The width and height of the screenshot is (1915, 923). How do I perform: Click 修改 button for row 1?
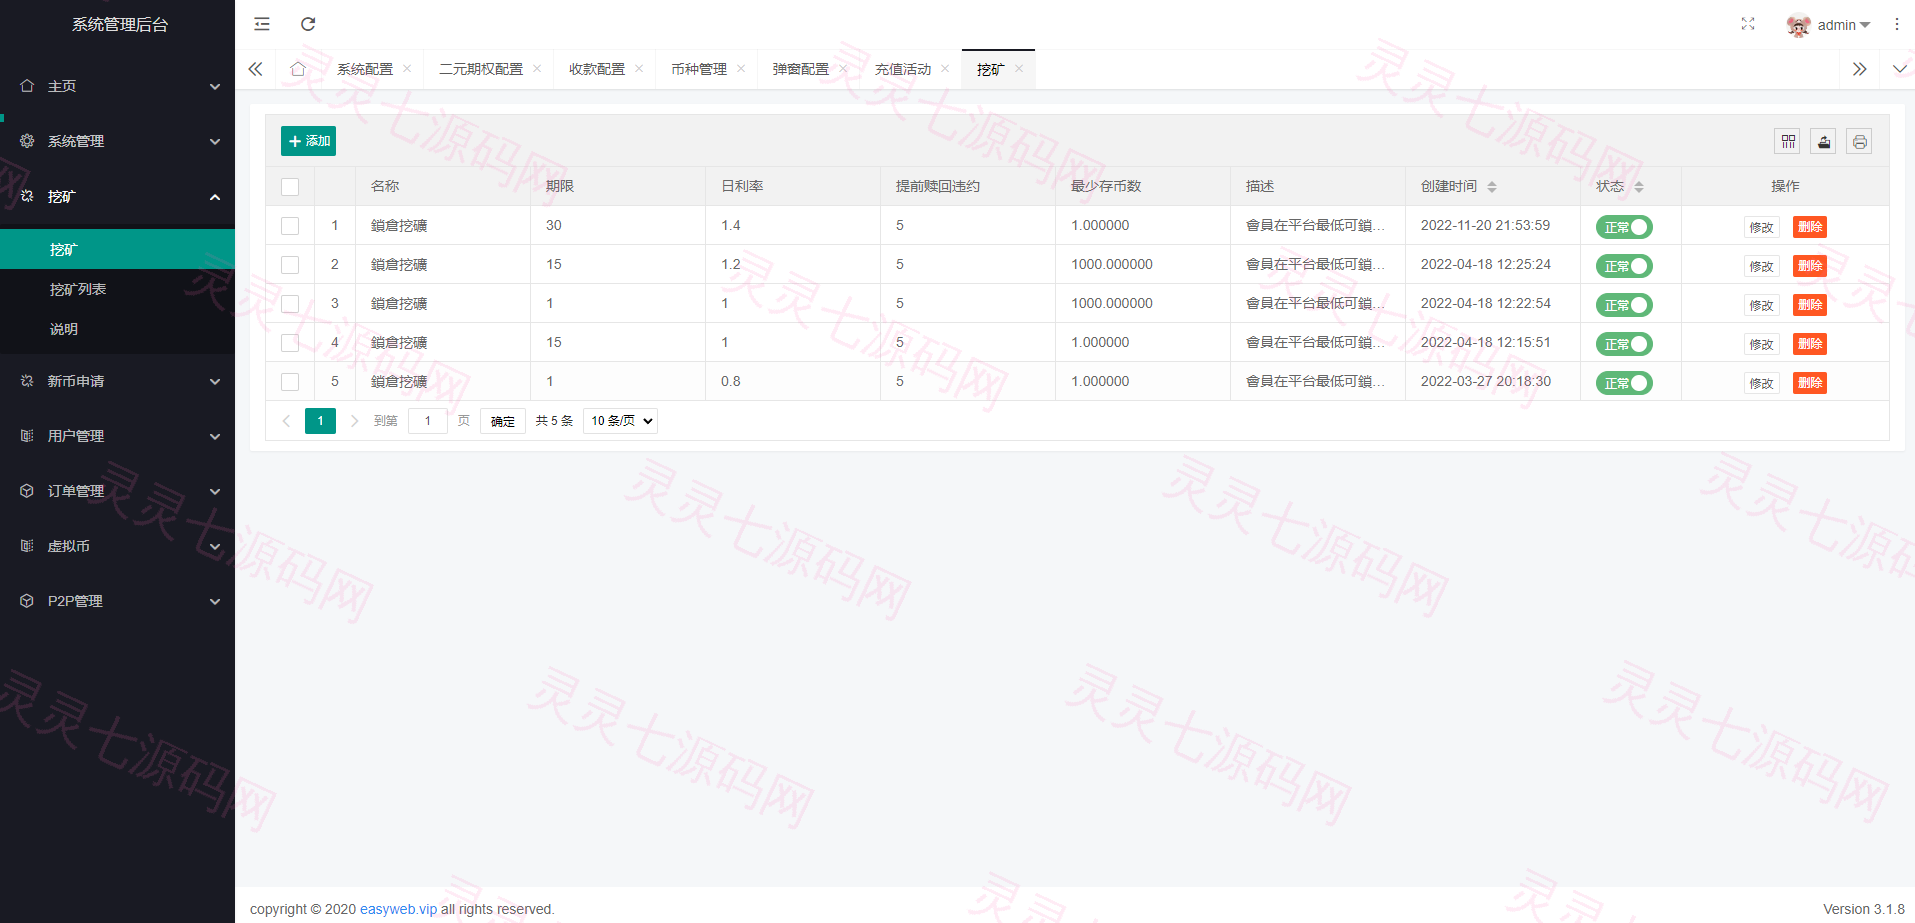pyautogui.click(x=1762, y=227)
